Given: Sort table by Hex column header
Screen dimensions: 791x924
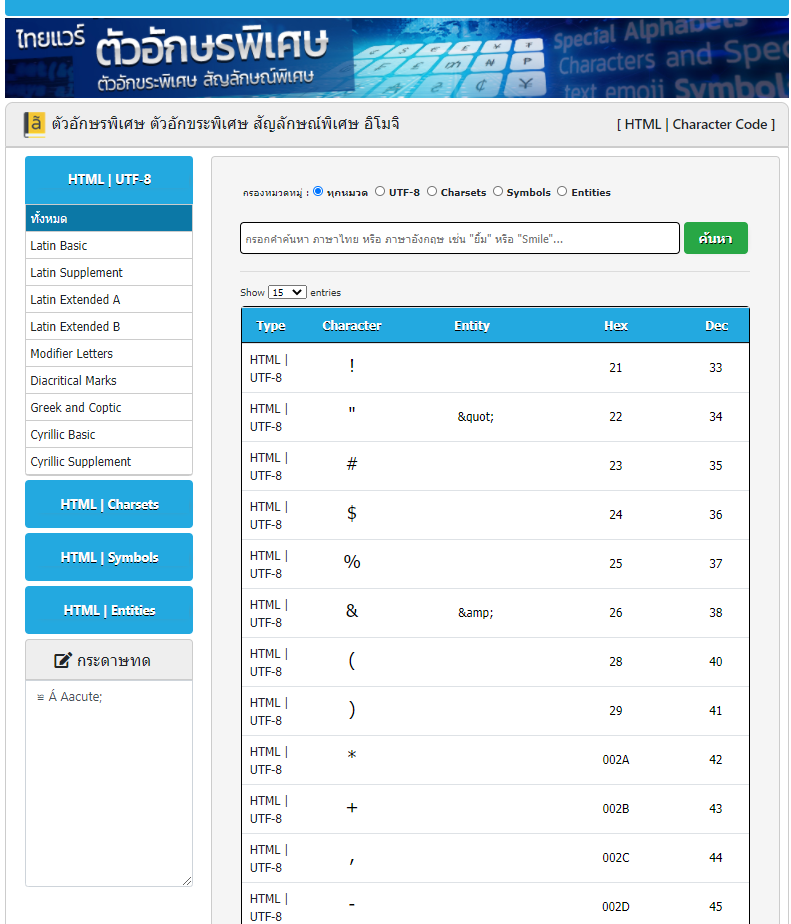Looking at the screenshot, I should (615, 325).
